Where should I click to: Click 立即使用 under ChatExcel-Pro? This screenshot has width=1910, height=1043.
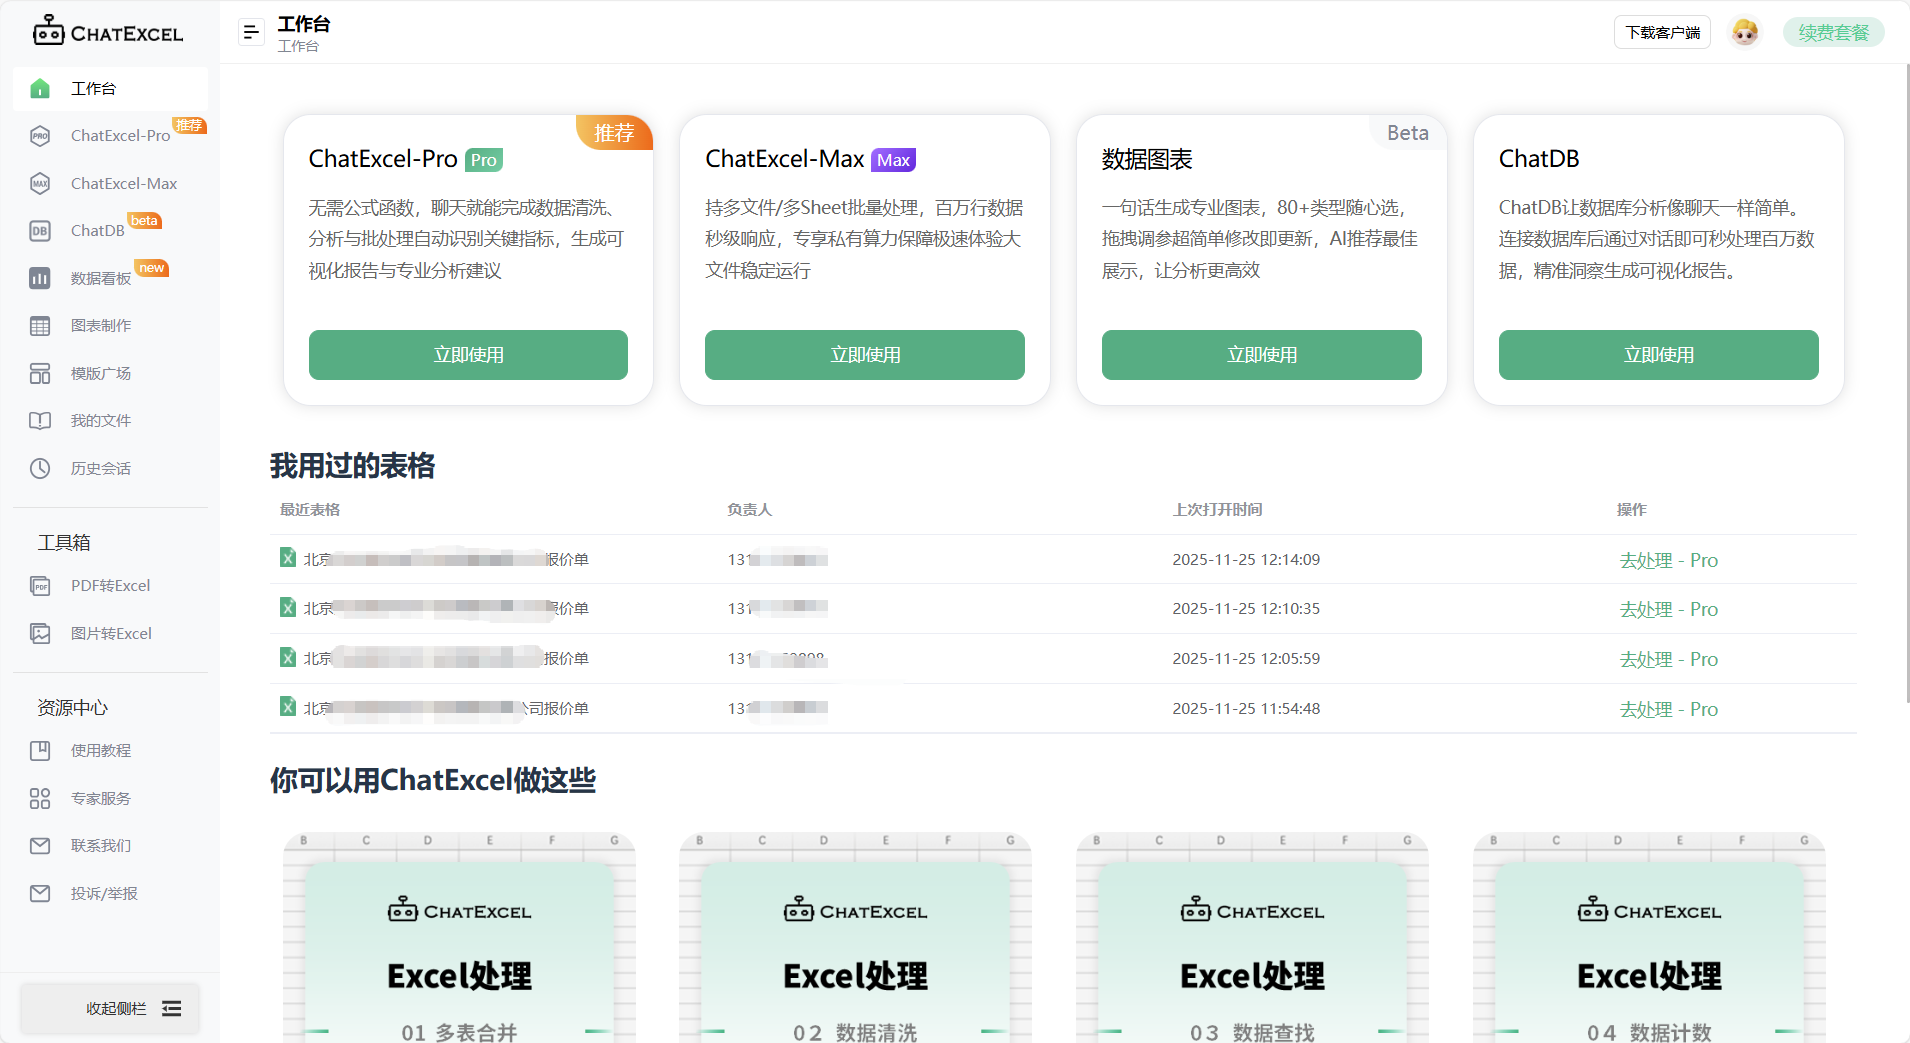(468, 354)
